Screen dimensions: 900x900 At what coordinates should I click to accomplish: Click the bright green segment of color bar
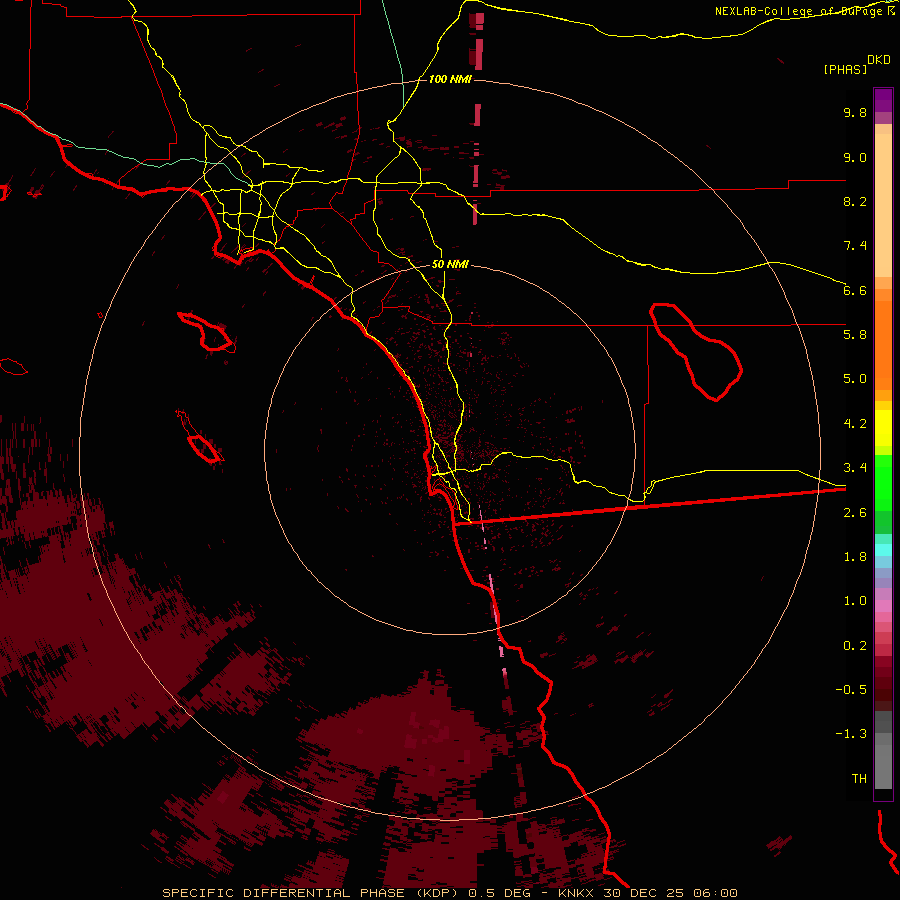[x=883, y=482]
